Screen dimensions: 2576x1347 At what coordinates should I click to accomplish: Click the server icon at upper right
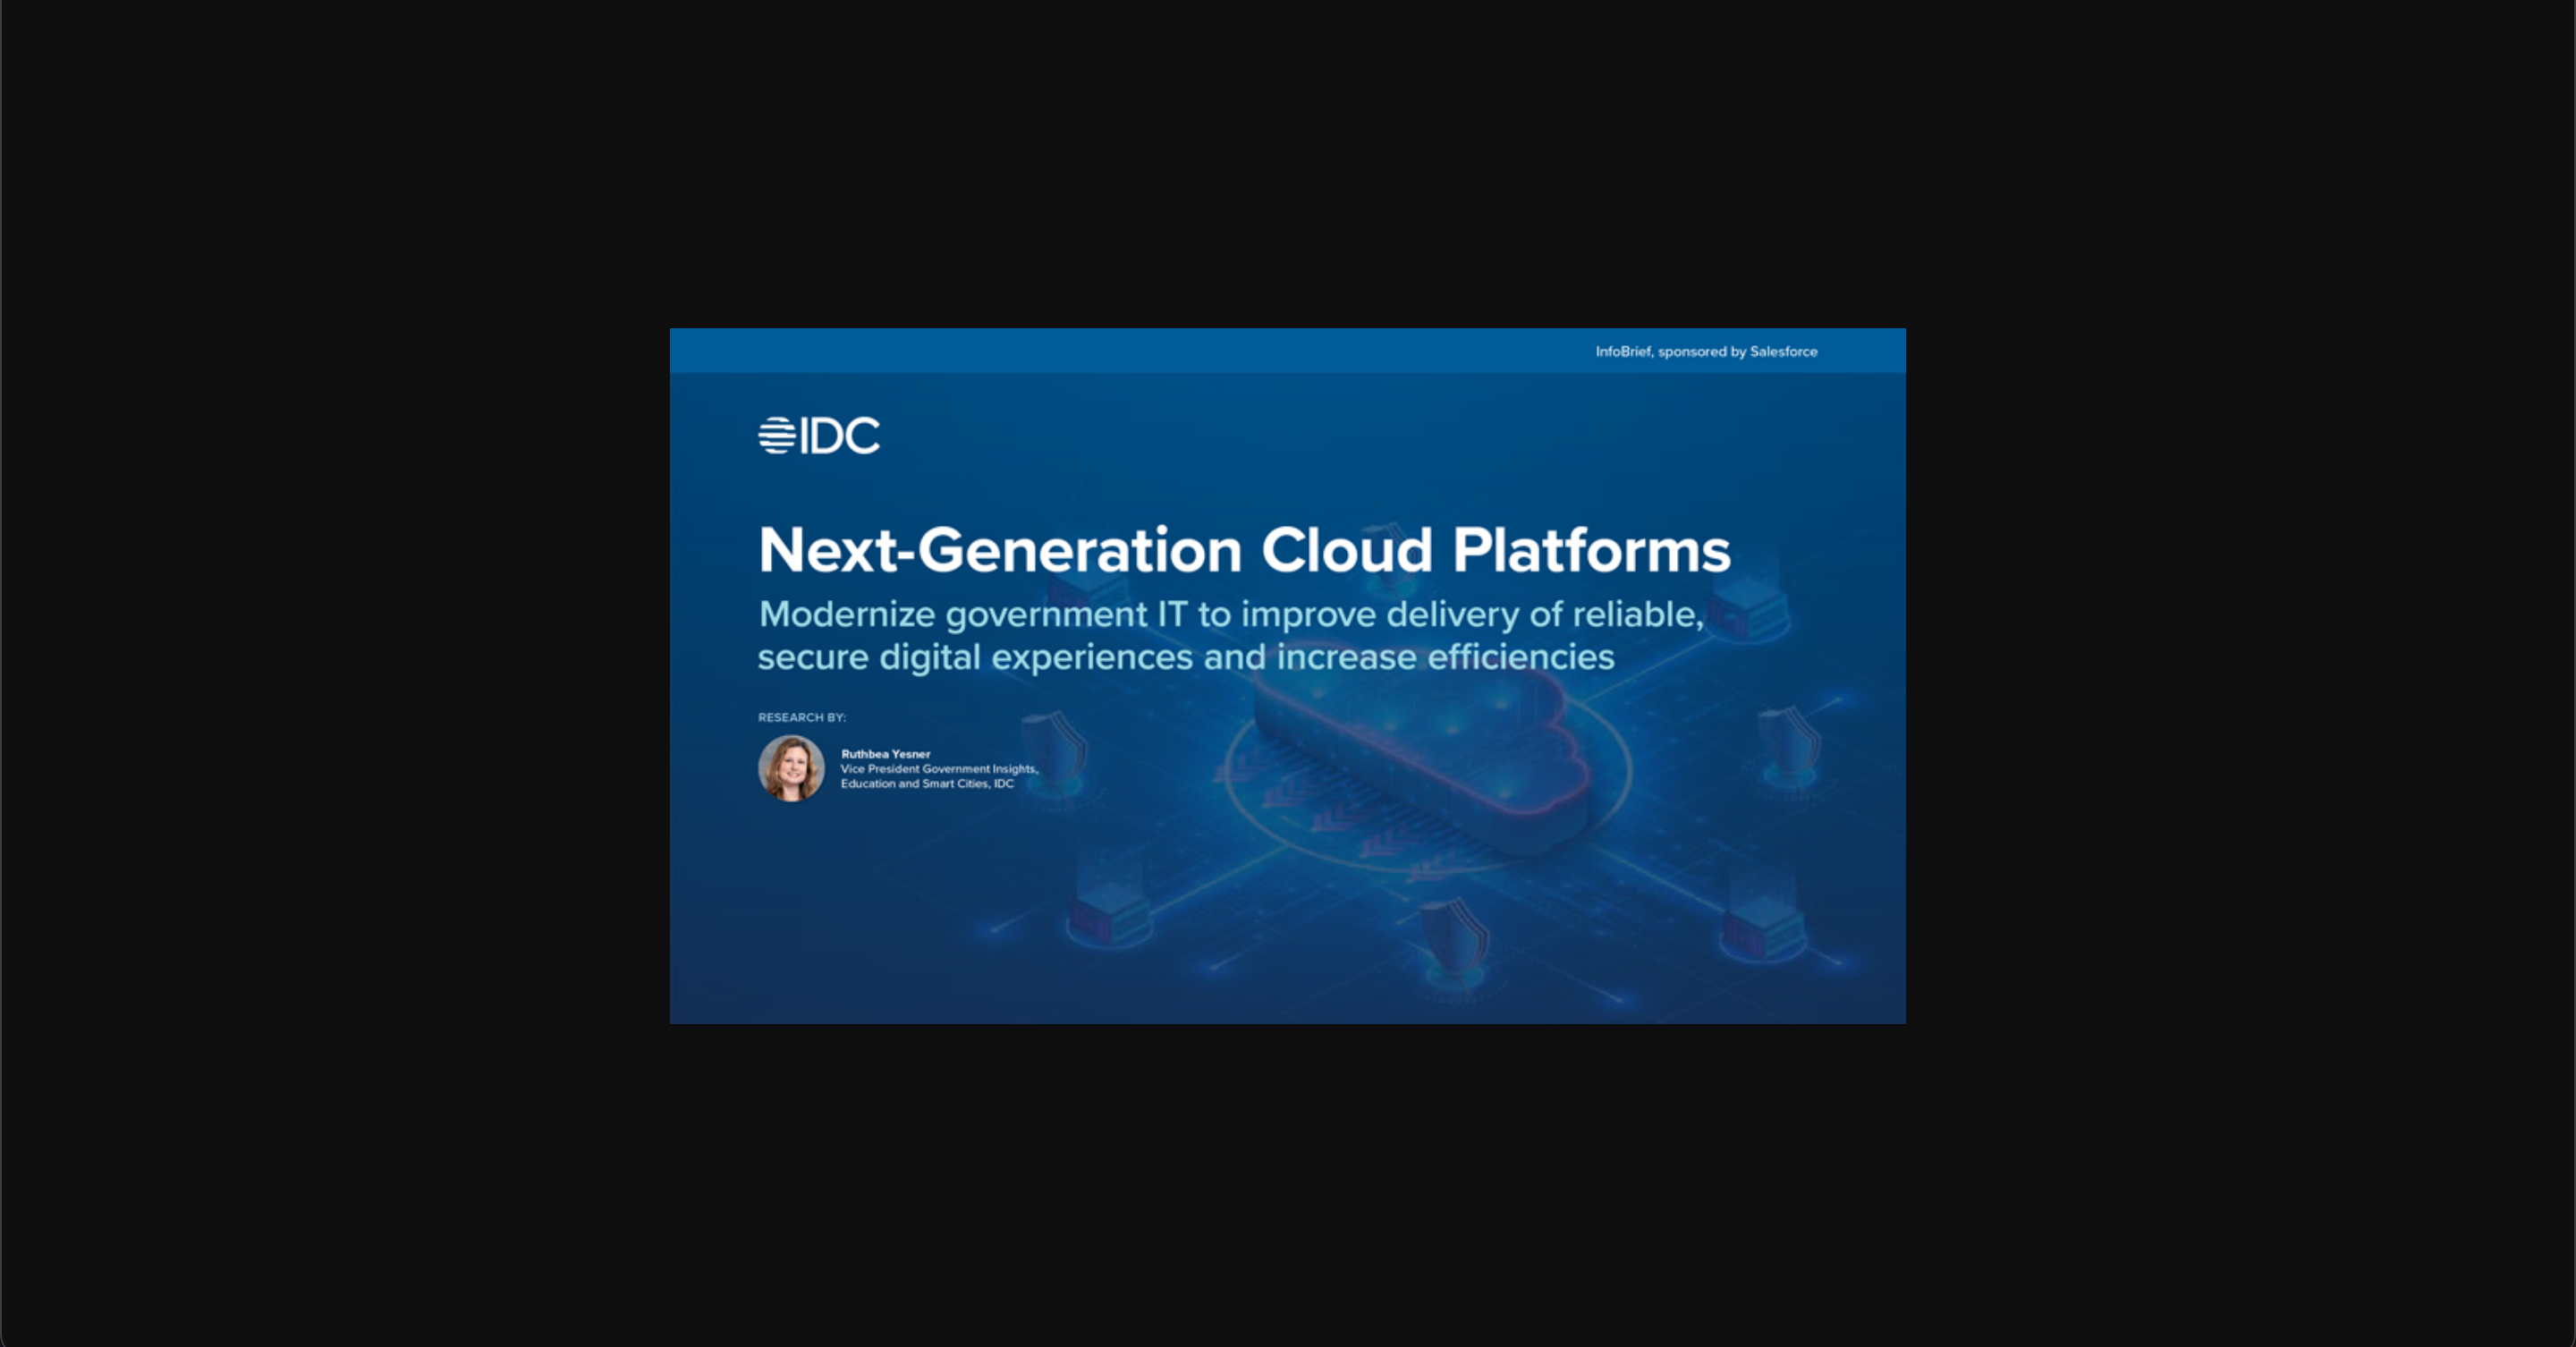(1749, 608)
